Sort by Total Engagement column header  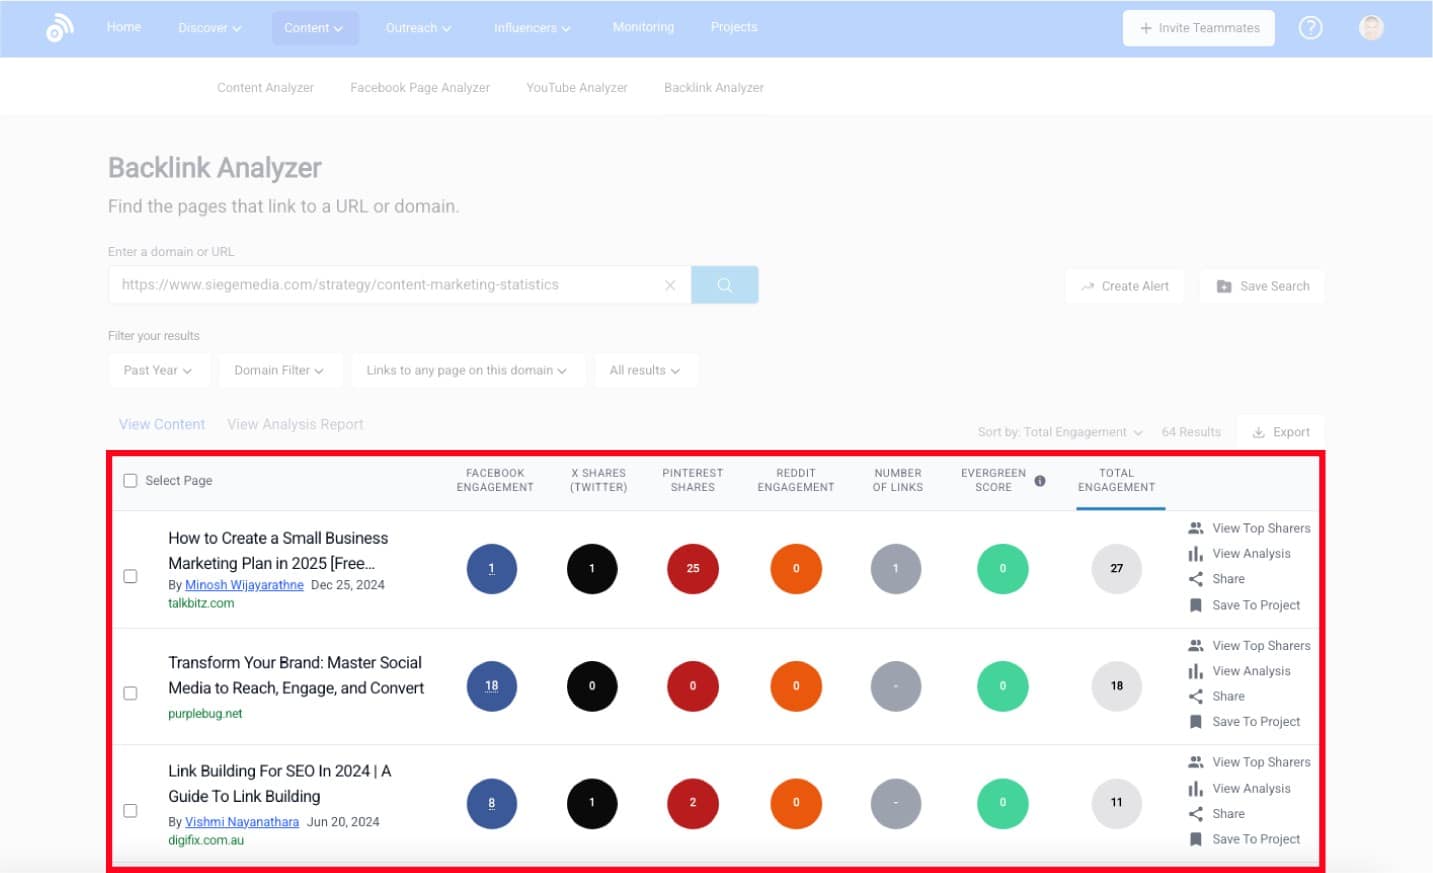1116,481
